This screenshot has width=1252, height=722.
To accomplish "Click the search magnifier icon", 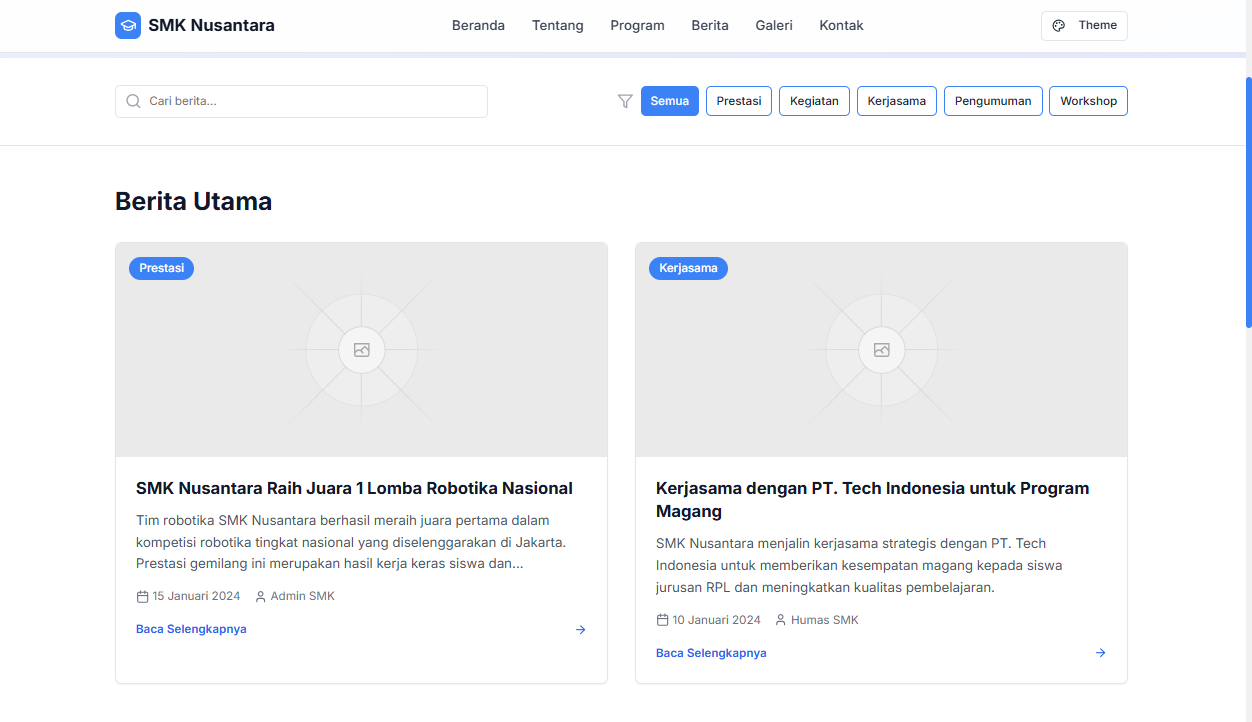I will (133, 101).
